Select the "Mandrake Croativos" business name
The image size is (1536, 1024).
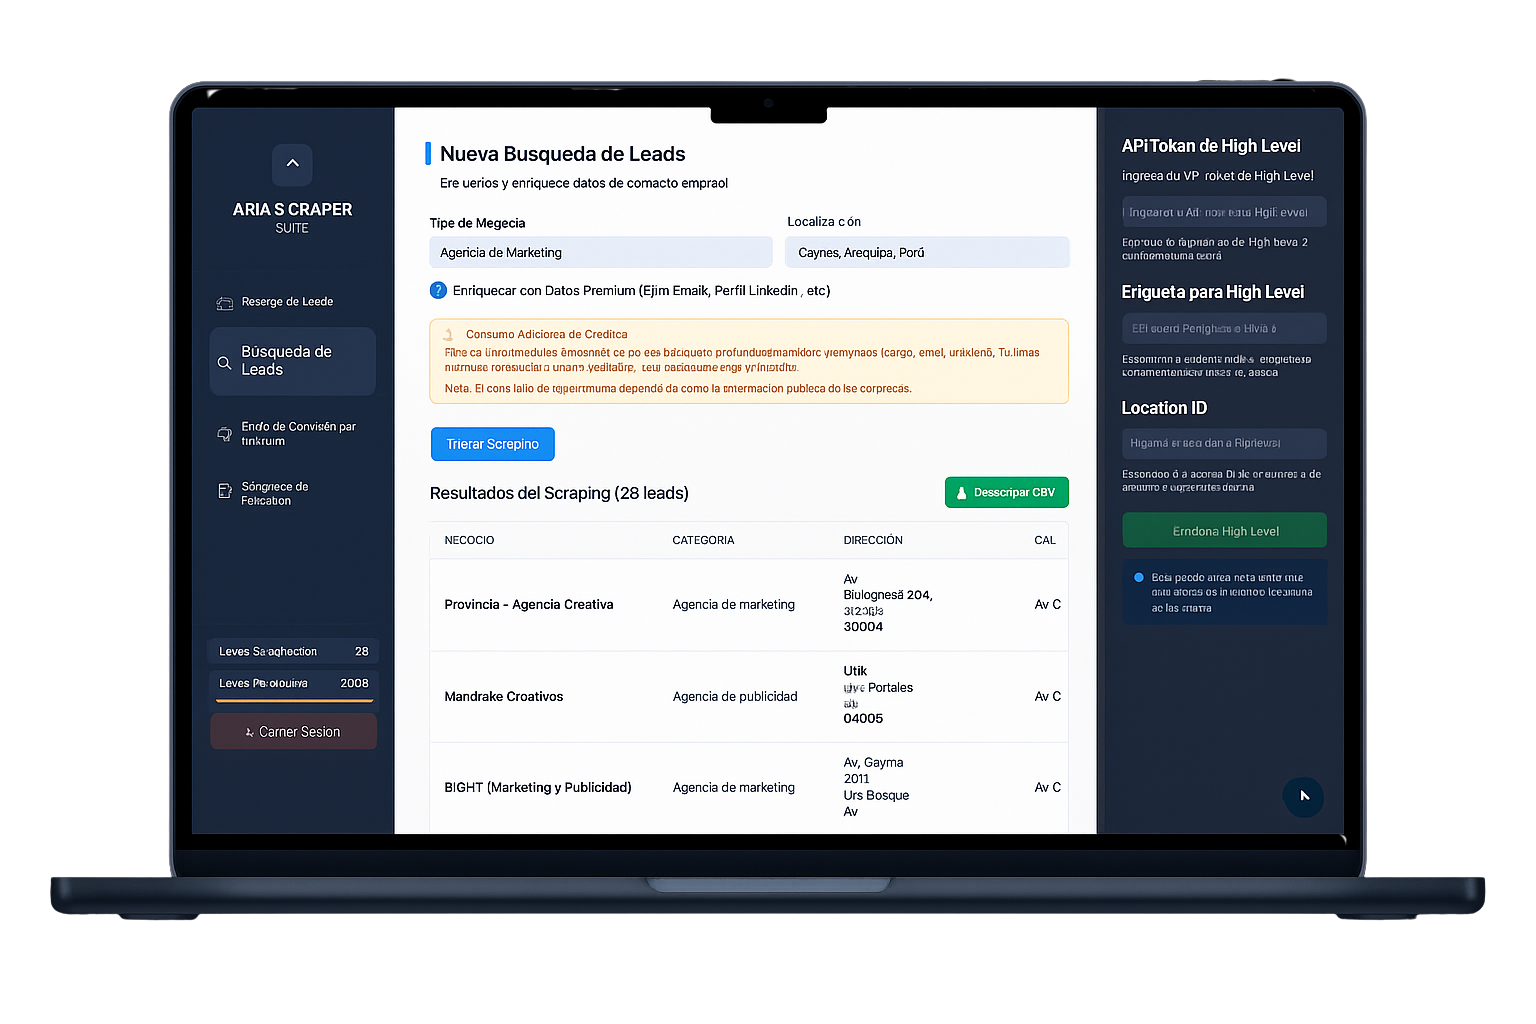coord(504,697)
